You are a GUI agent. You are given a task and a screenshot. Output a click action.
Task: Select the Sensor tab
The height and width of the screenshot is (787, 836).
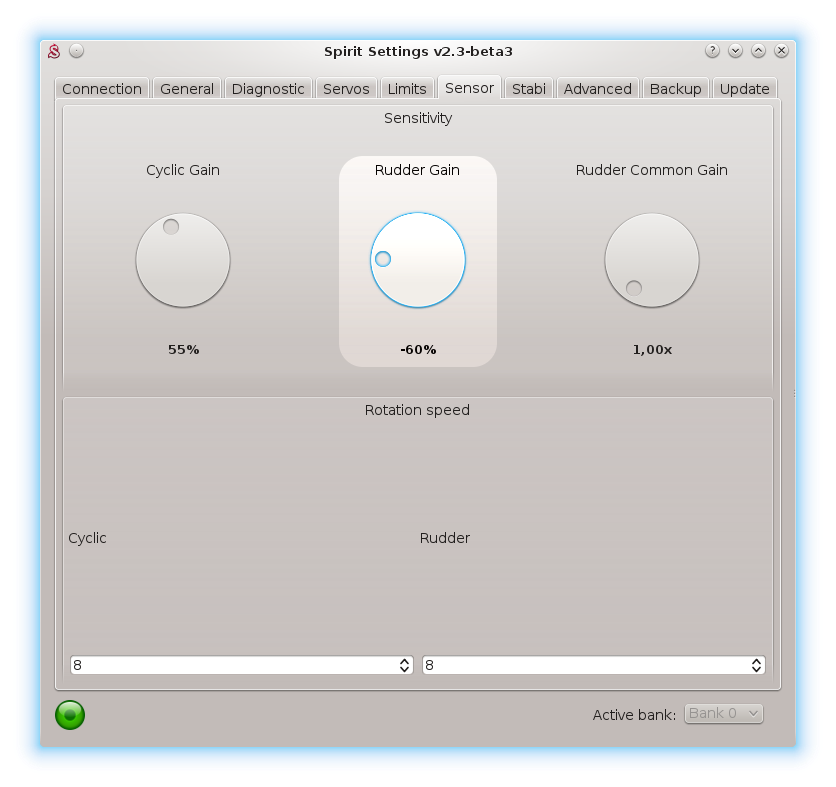tap(469, 88)
